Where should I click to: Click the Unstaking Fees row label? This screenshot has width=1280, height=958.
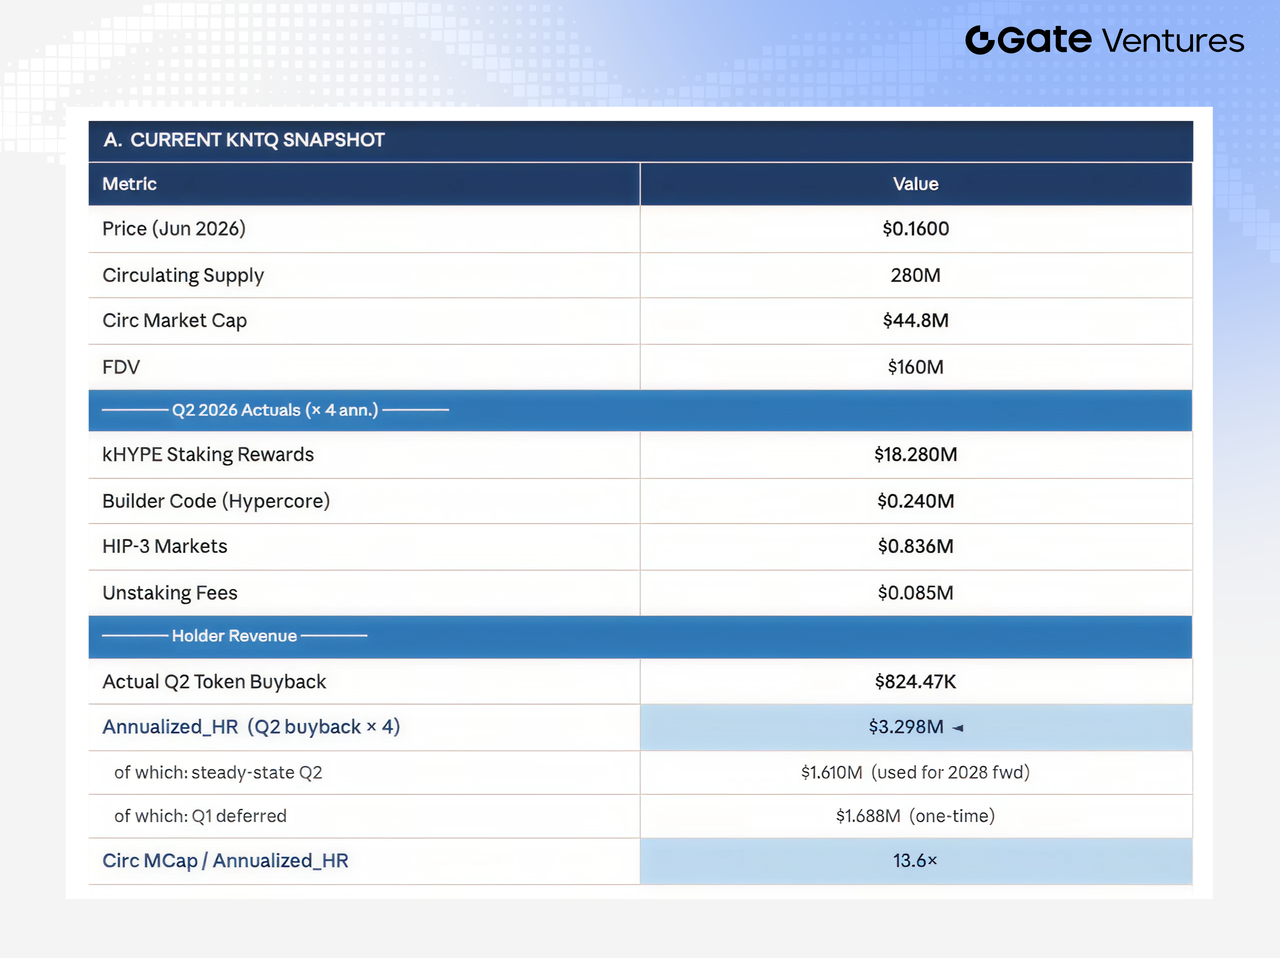pos(170,593)
